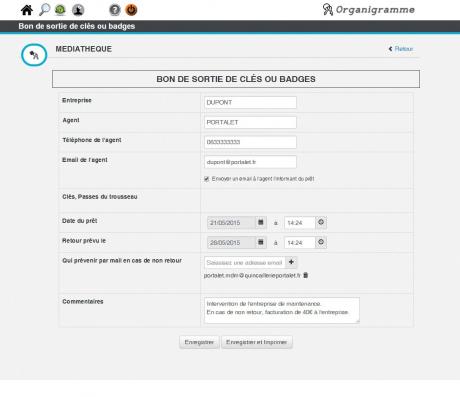Click the Enregistrer button
This screenshot has width=460, height=397.
point(199,342)
